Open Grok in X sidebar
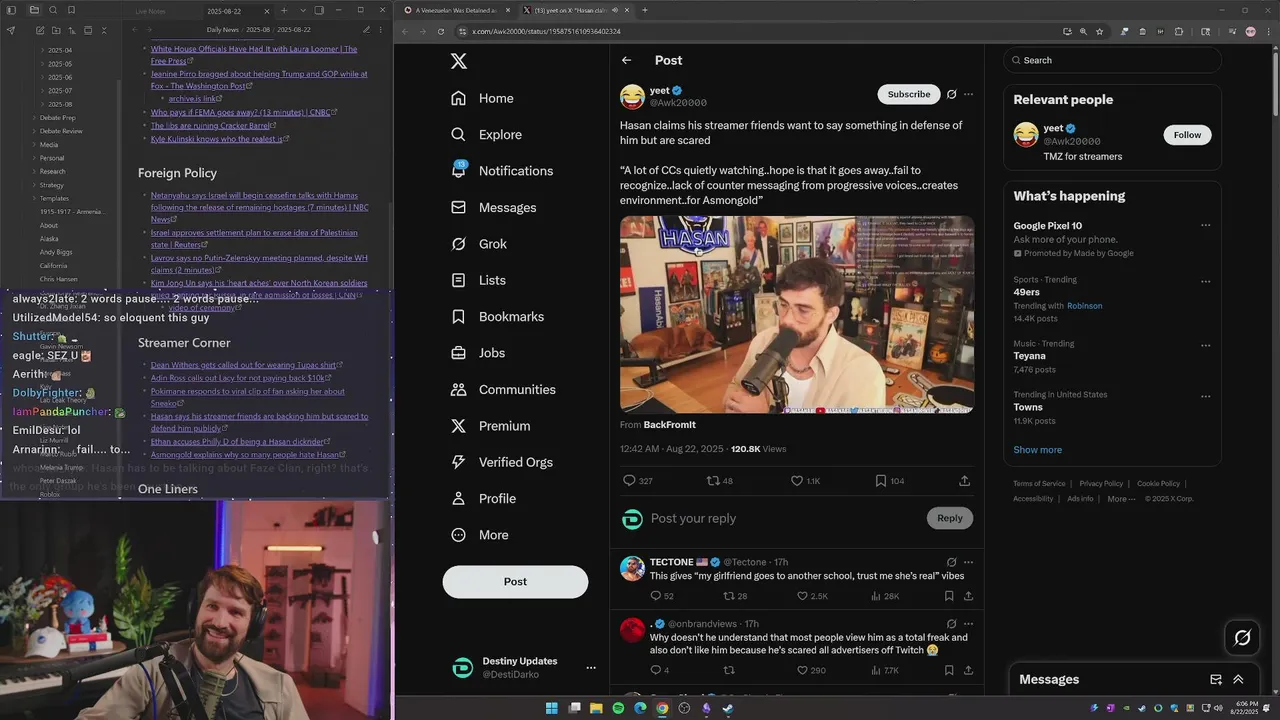The width and height of the screenshot is (1280, 720). [x=479, y=244]
